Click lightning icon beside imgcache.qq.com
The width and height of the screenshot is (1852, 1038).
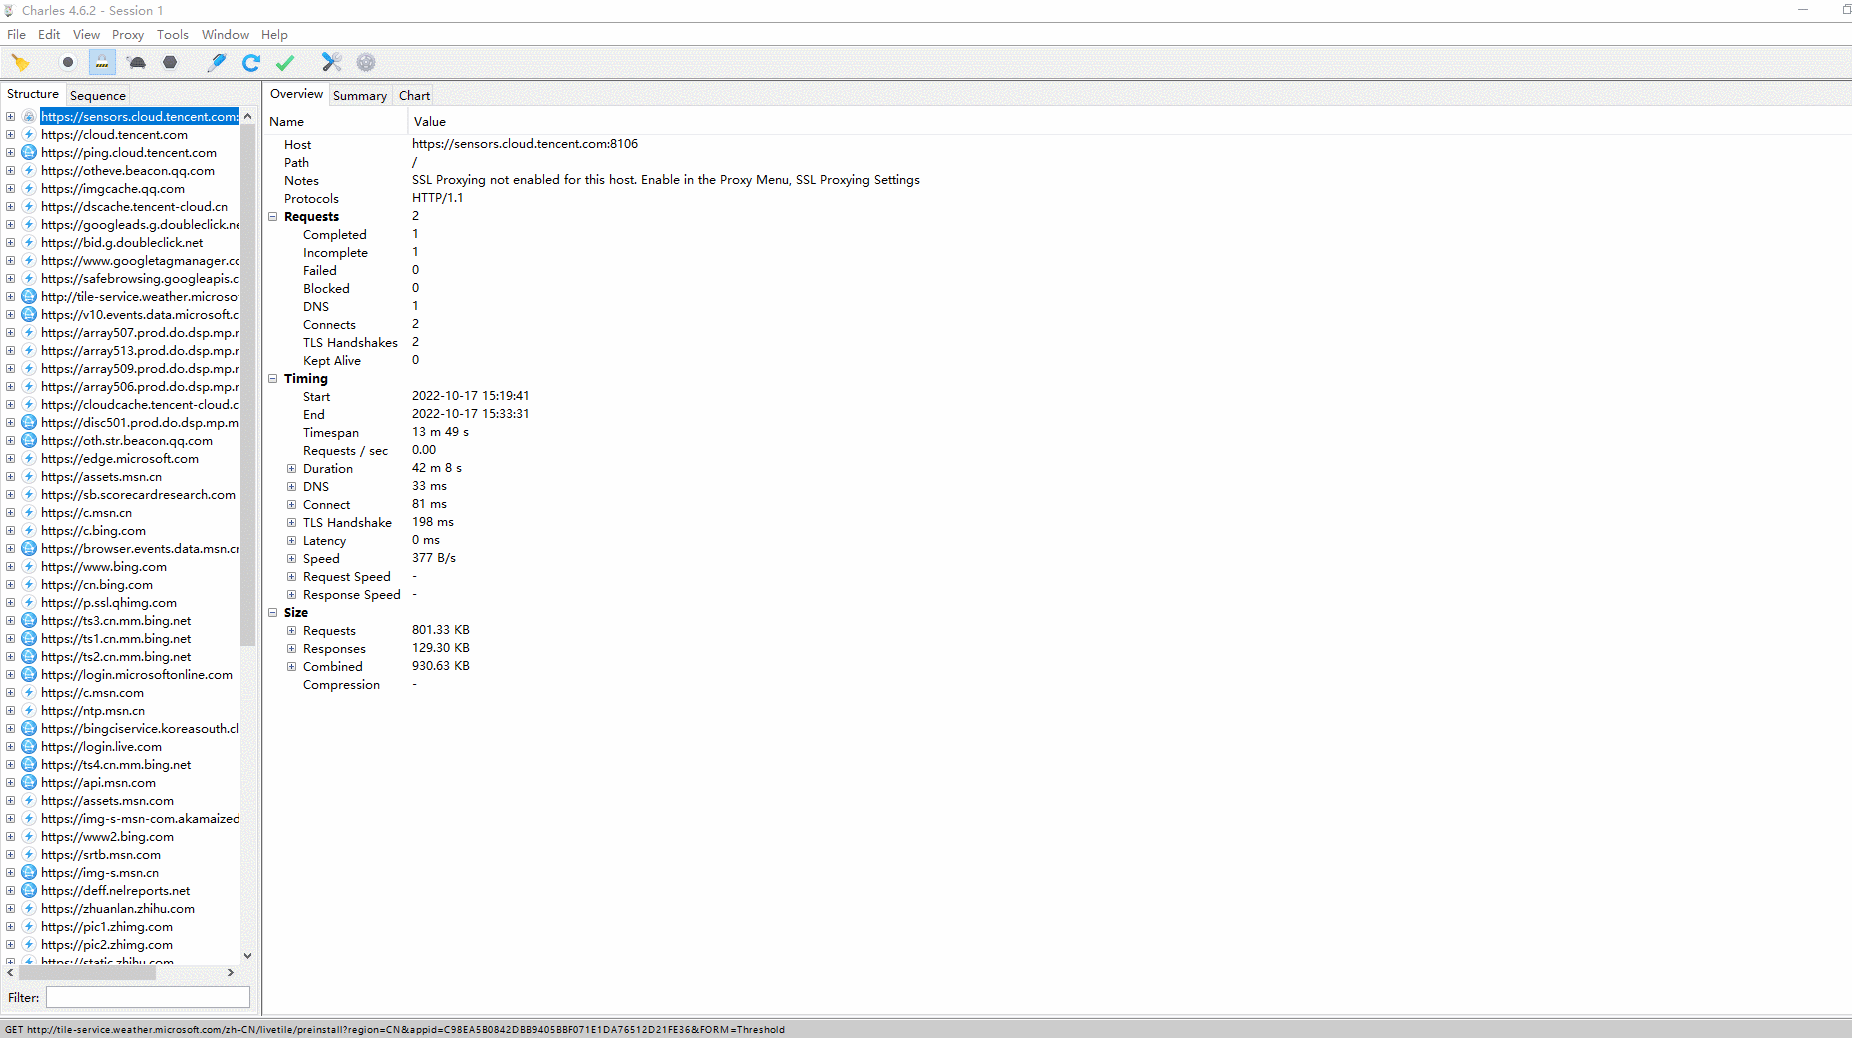click(x=29, y=189)
